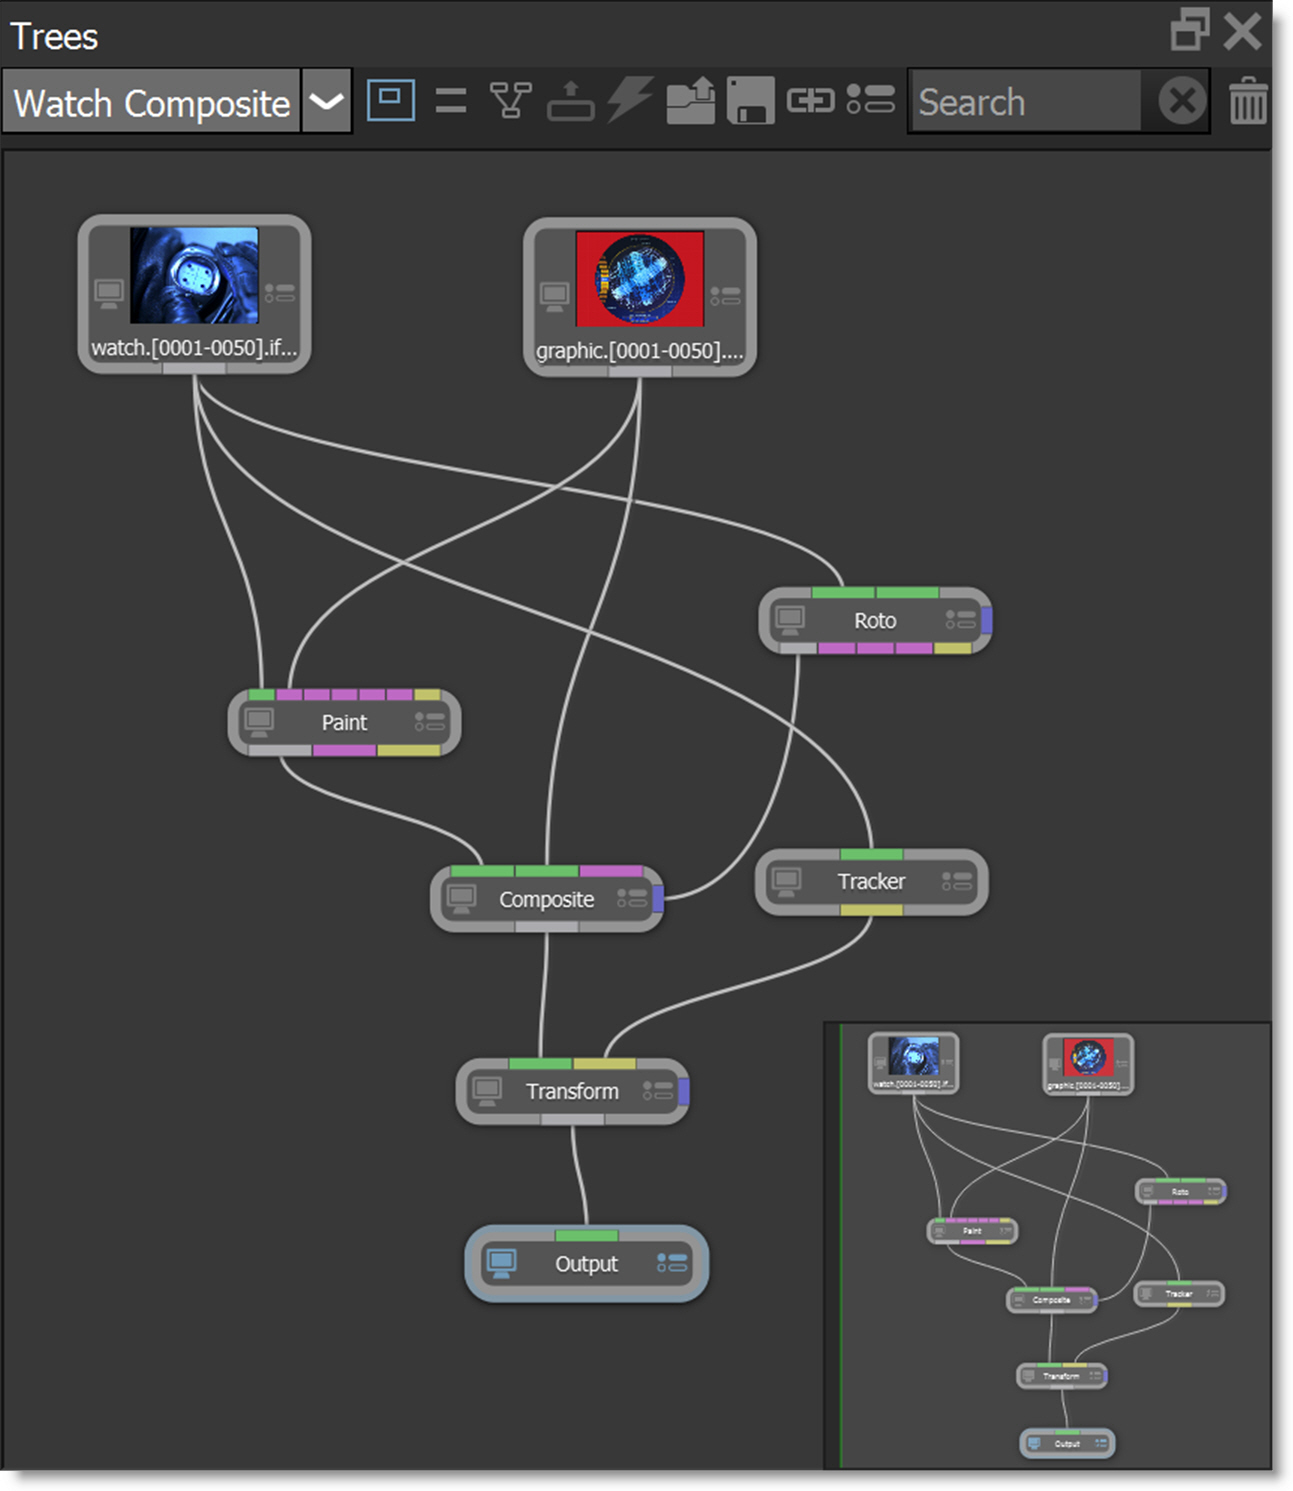Open the Watch Composite session dropdown

pos(326,102)
